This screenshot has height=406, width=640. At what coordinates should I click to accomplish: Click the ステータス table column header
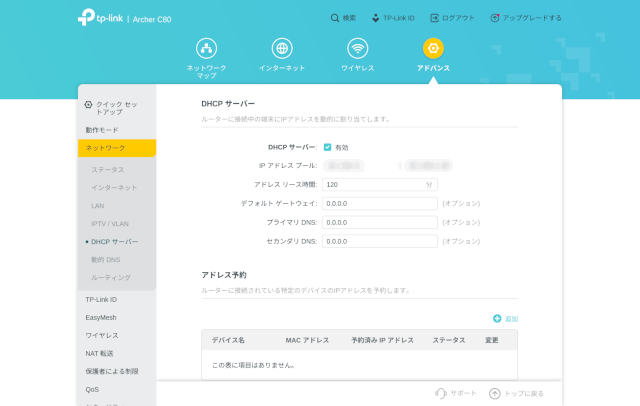coord(449,340)
